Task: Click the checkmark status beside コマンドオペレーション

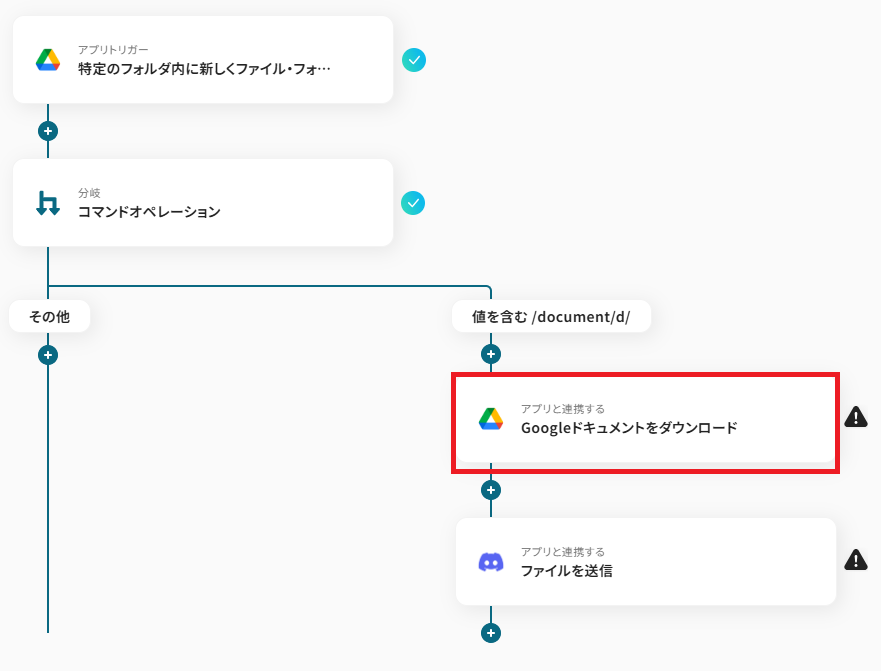Action: (413, 203)
